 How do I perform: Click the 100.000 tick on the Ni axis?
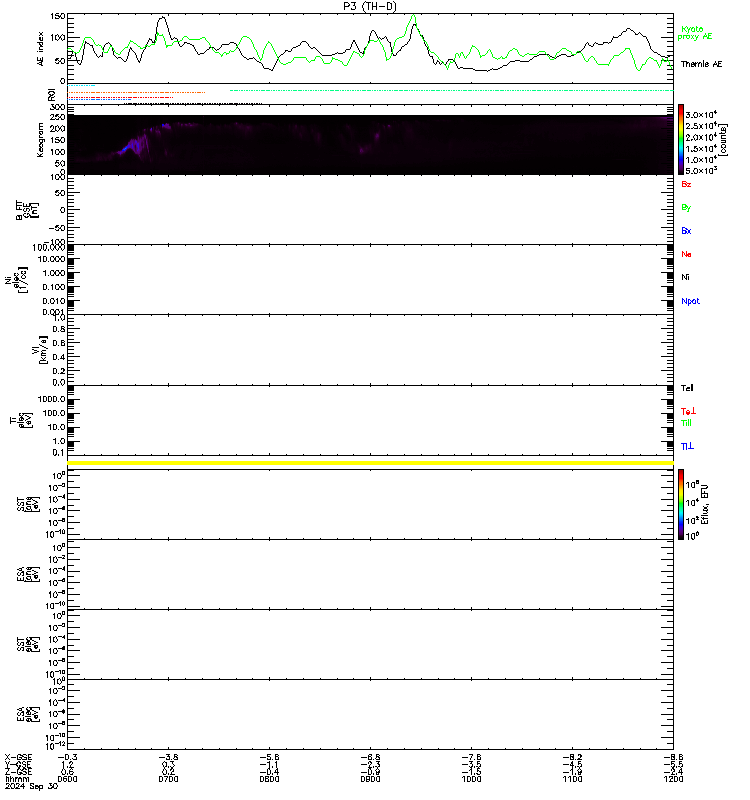pos(49,248)
